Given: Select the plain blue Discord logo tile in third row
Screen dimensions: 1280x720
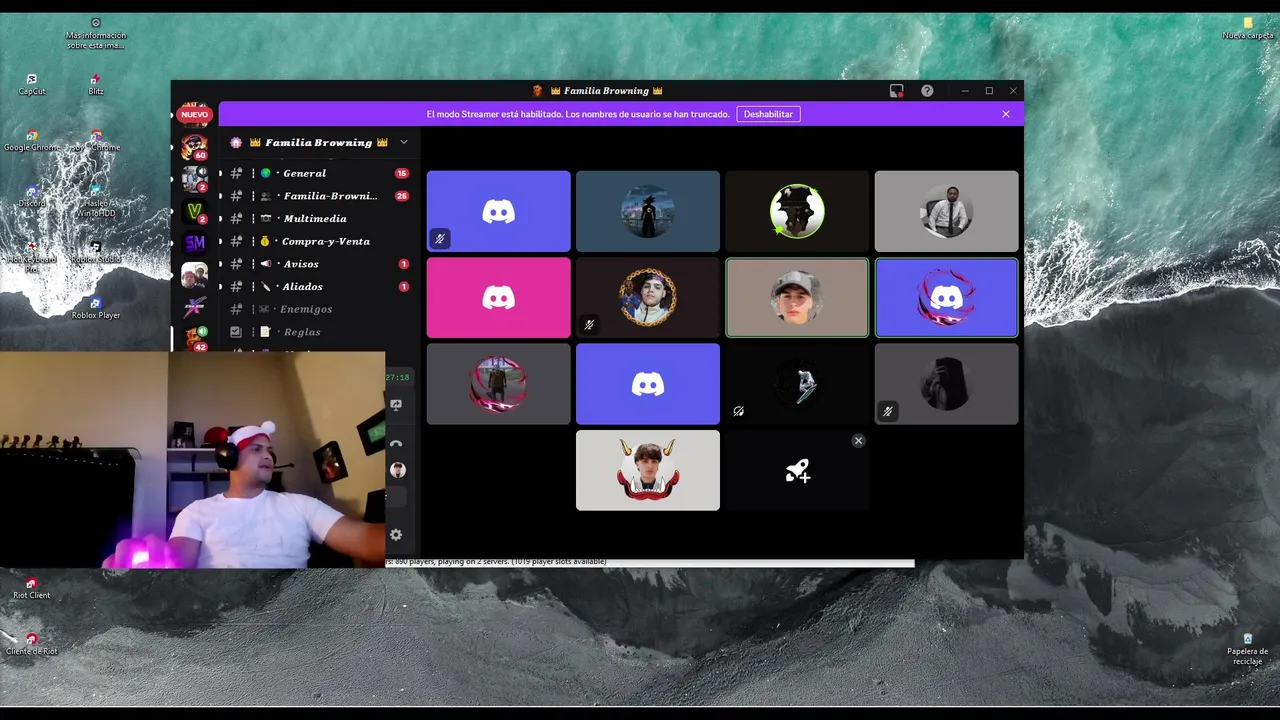Looking at the screenshot, I should [647, 384].
